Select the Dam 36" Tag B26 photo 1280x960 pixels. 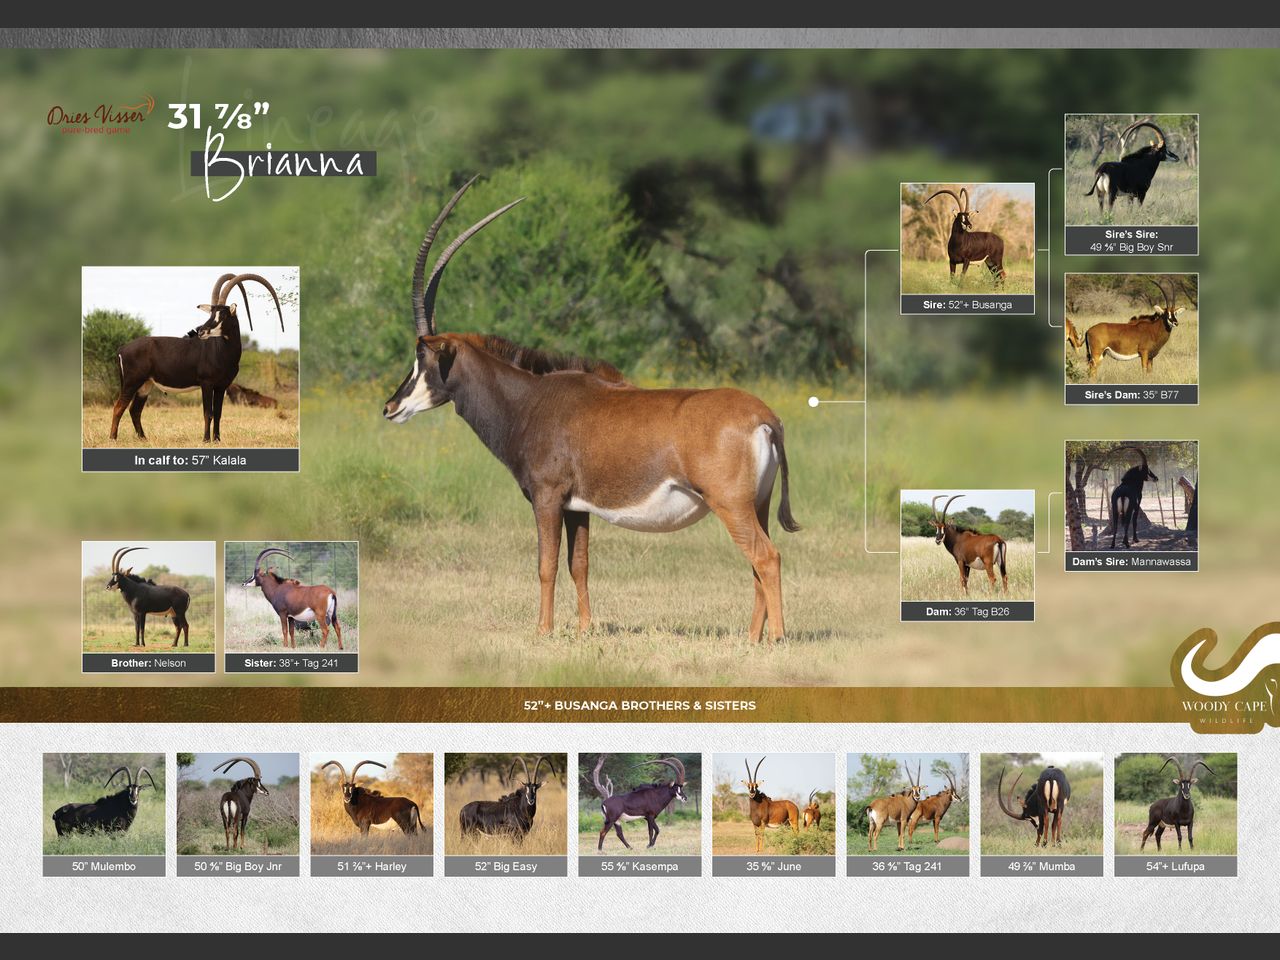click(x=967, y=545)
